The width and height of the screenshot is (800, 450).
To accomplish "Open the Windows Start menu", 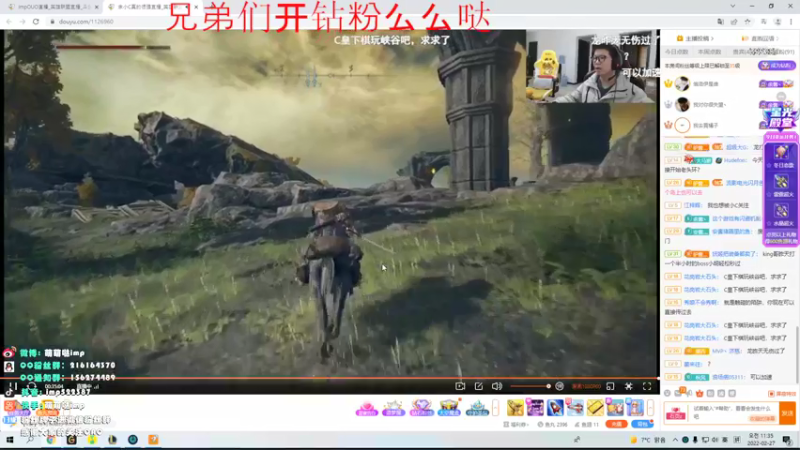I will click(9, 439).
